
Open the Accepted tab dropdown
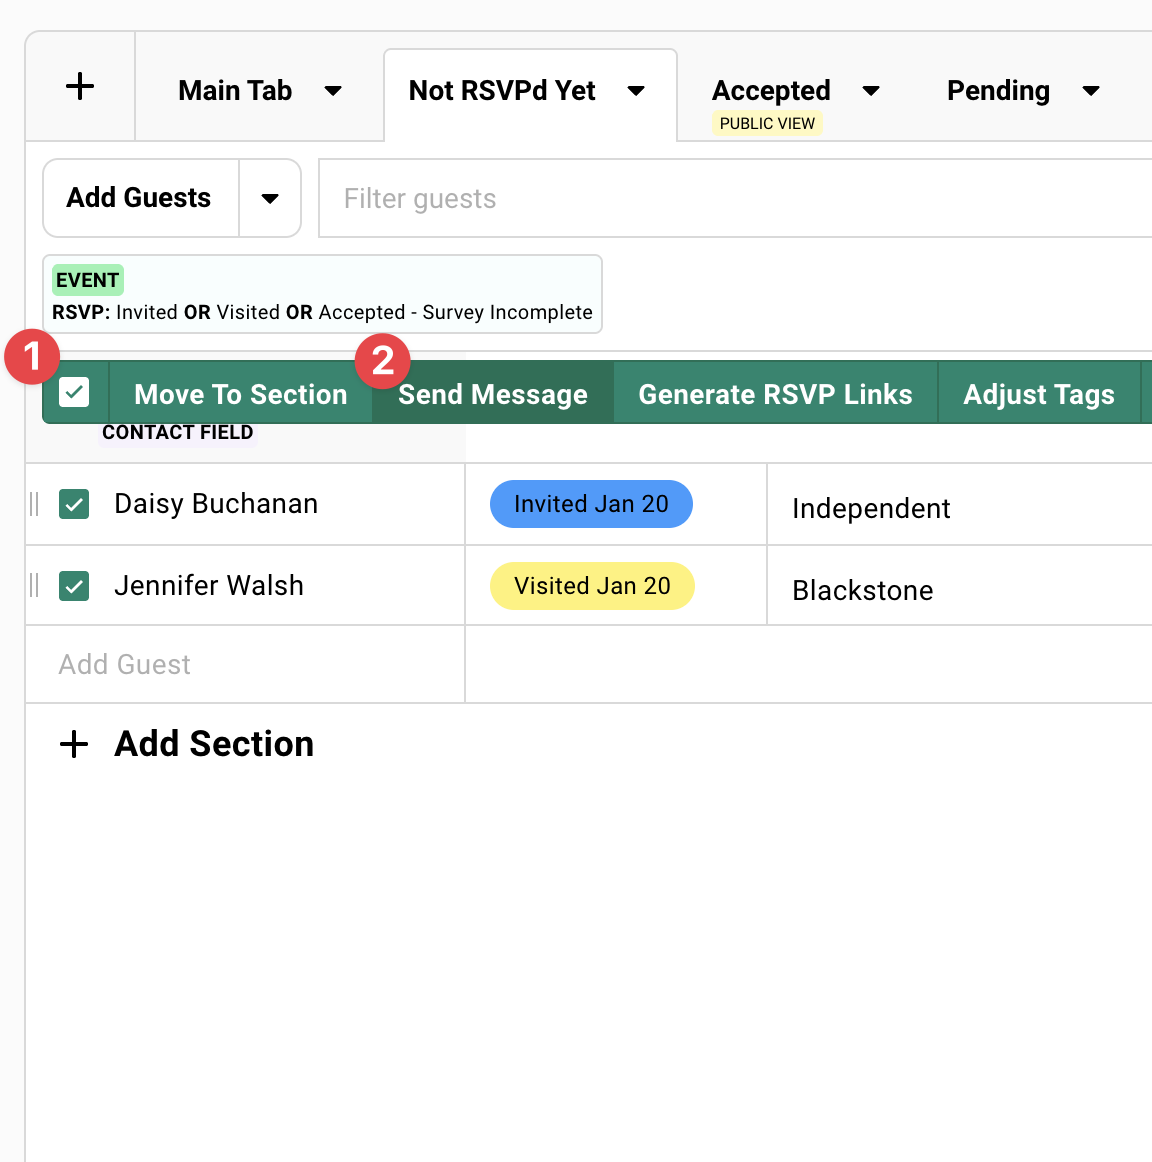click(871, 90)
